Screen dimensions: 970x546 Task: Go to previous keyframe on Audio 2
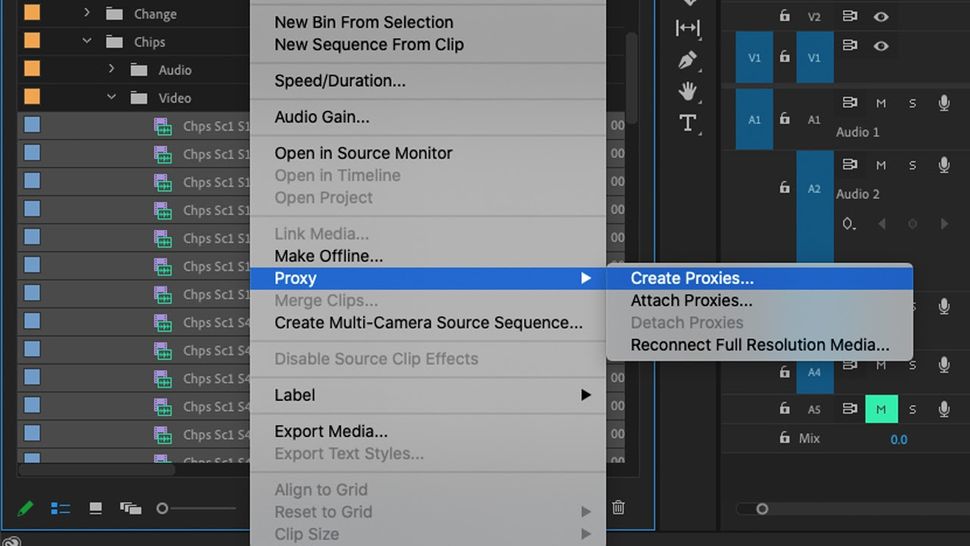(882, 224)
